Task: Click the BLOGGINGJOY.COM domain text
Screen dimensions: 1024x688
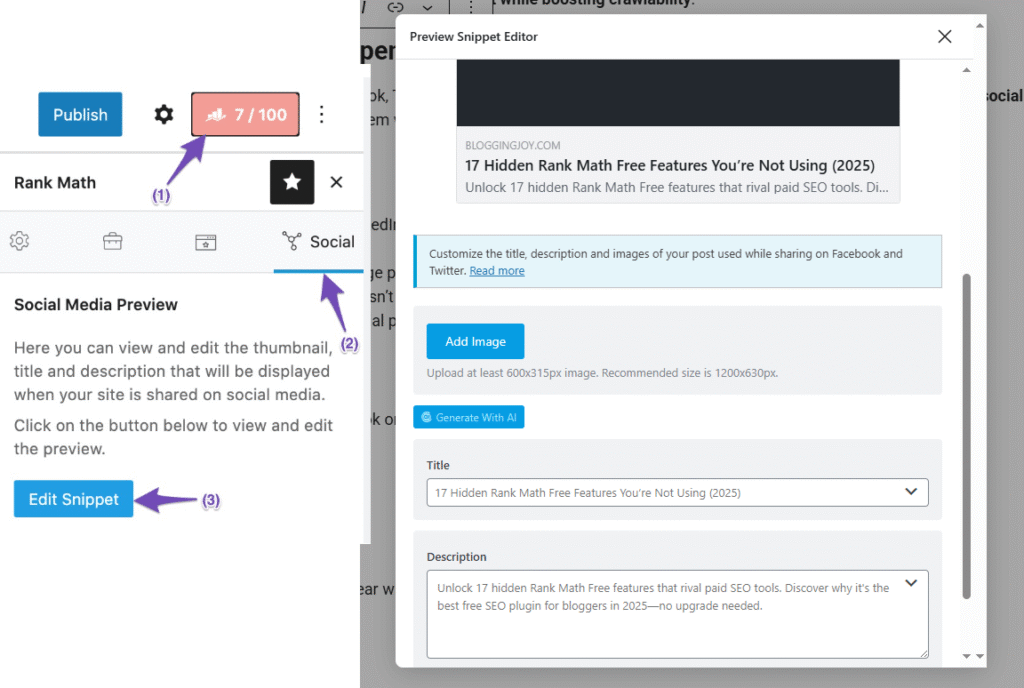Action: (x=513, y=146)
